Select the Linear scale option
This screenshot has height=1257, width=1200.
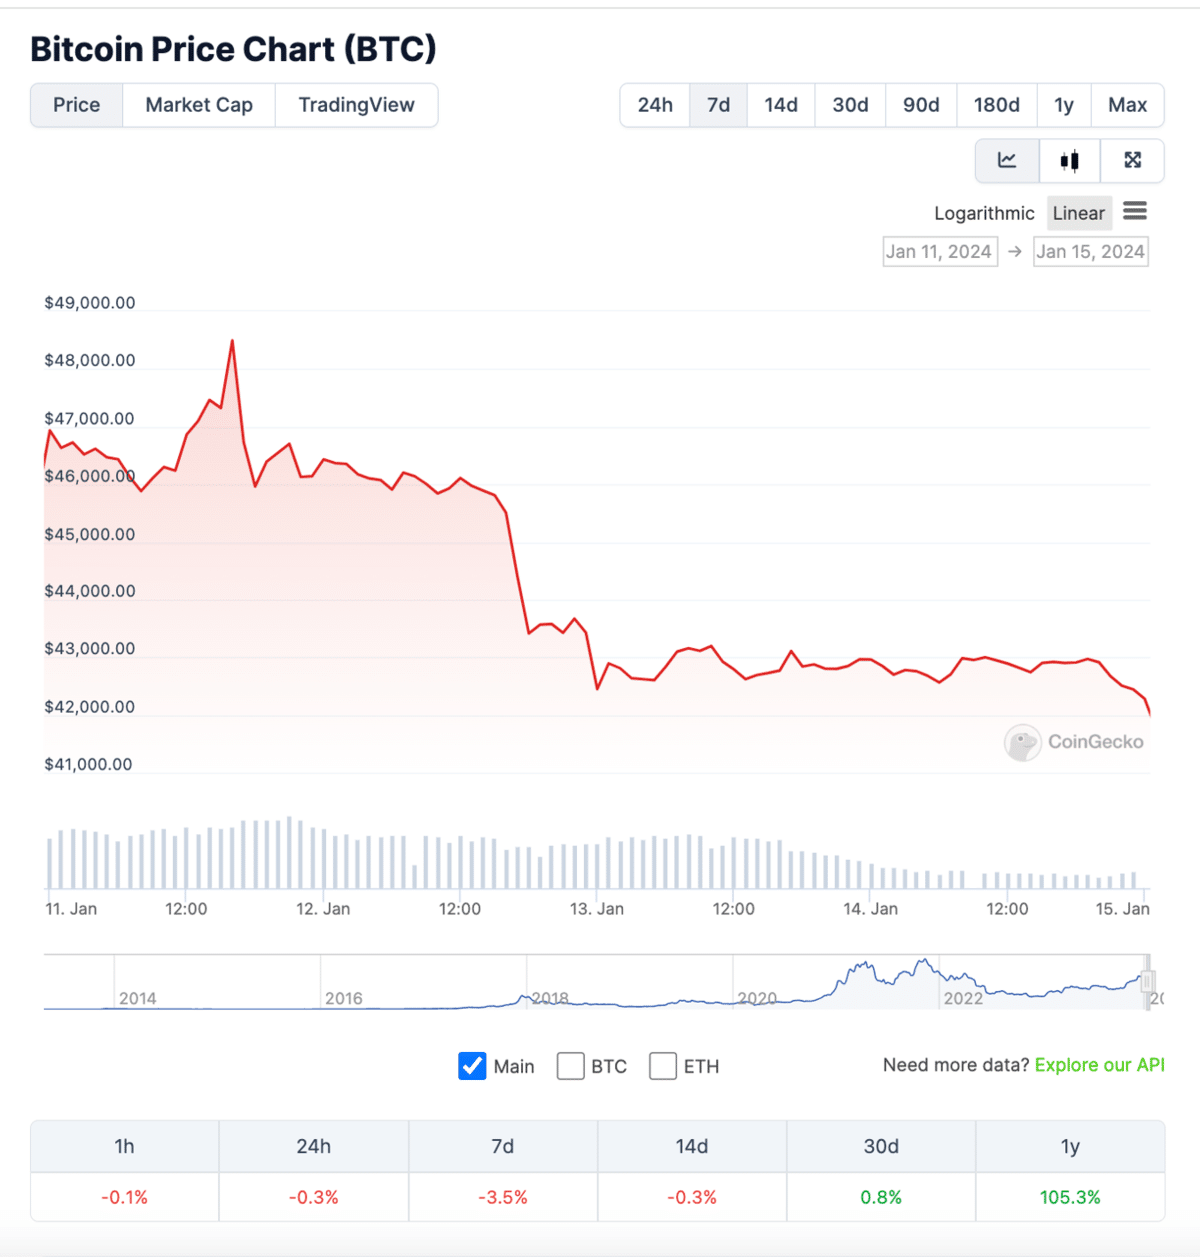point(1079,212)
